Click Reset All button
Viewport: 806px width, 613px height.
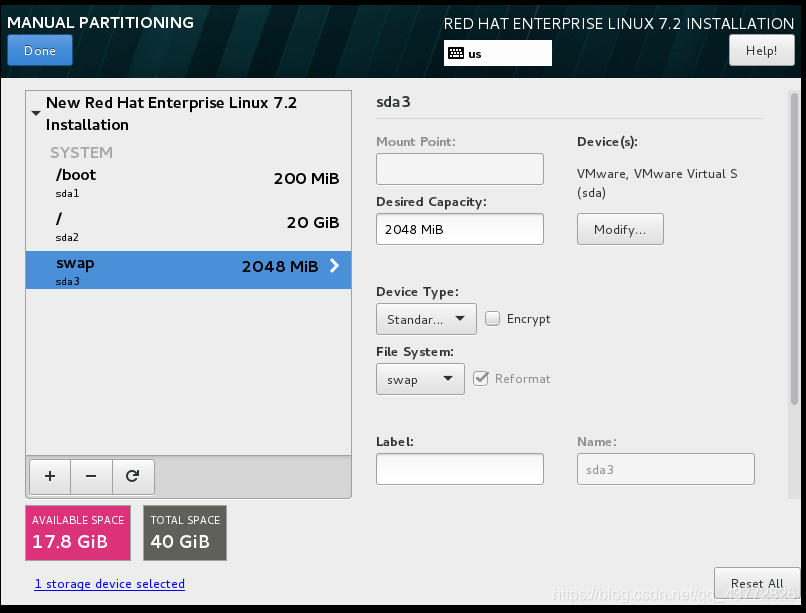click(x=757, y=584)
